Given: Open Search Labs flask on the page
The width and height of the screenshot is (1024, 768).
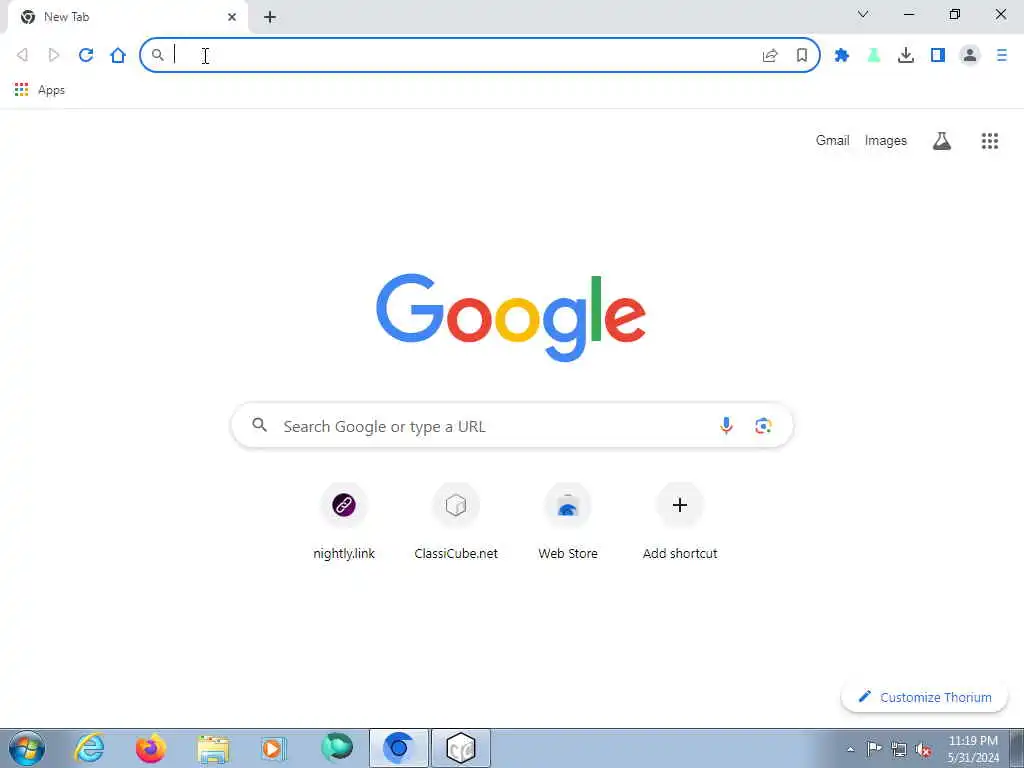Looking at the screenshot, I should (x=942, y=140).
